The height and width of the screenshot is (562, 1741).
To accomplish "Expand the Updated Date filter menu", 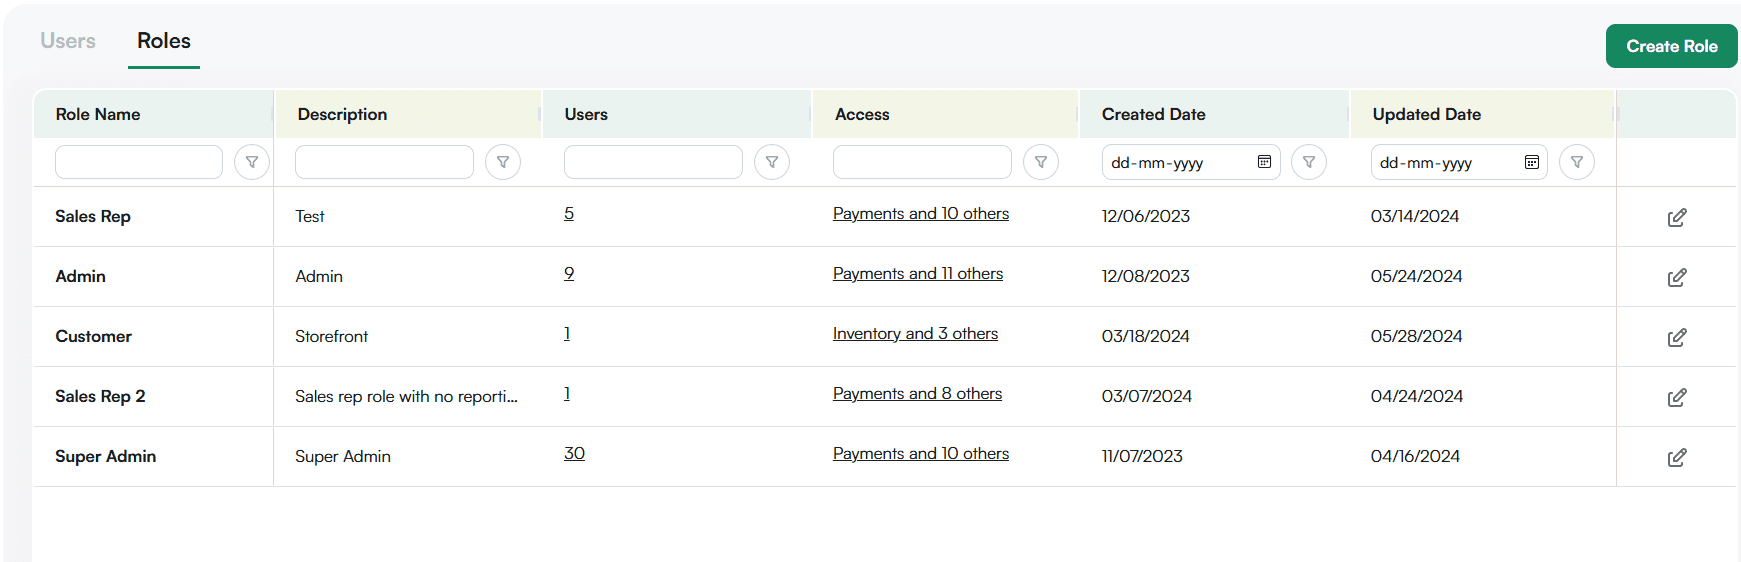I will tap(1577, 162).
